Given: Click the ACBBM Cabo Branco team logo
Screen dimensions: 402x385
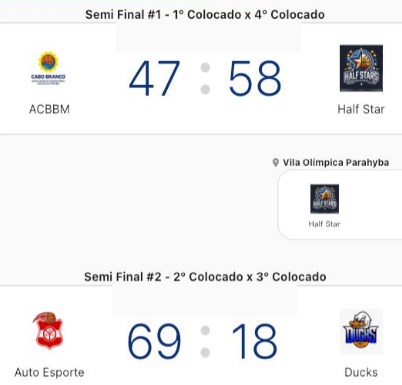Looking at the screenshot, I should pyautogui.click(x=49, y=69).
